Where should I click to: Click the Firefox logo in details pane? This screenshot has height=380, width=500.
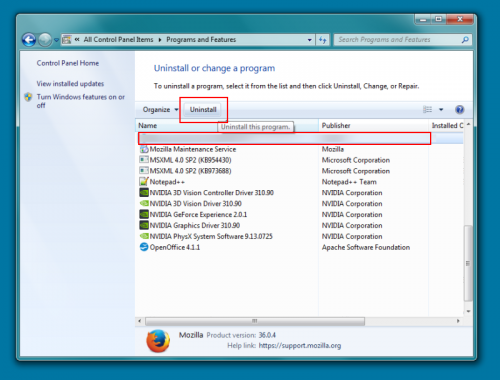pos(158,341)
